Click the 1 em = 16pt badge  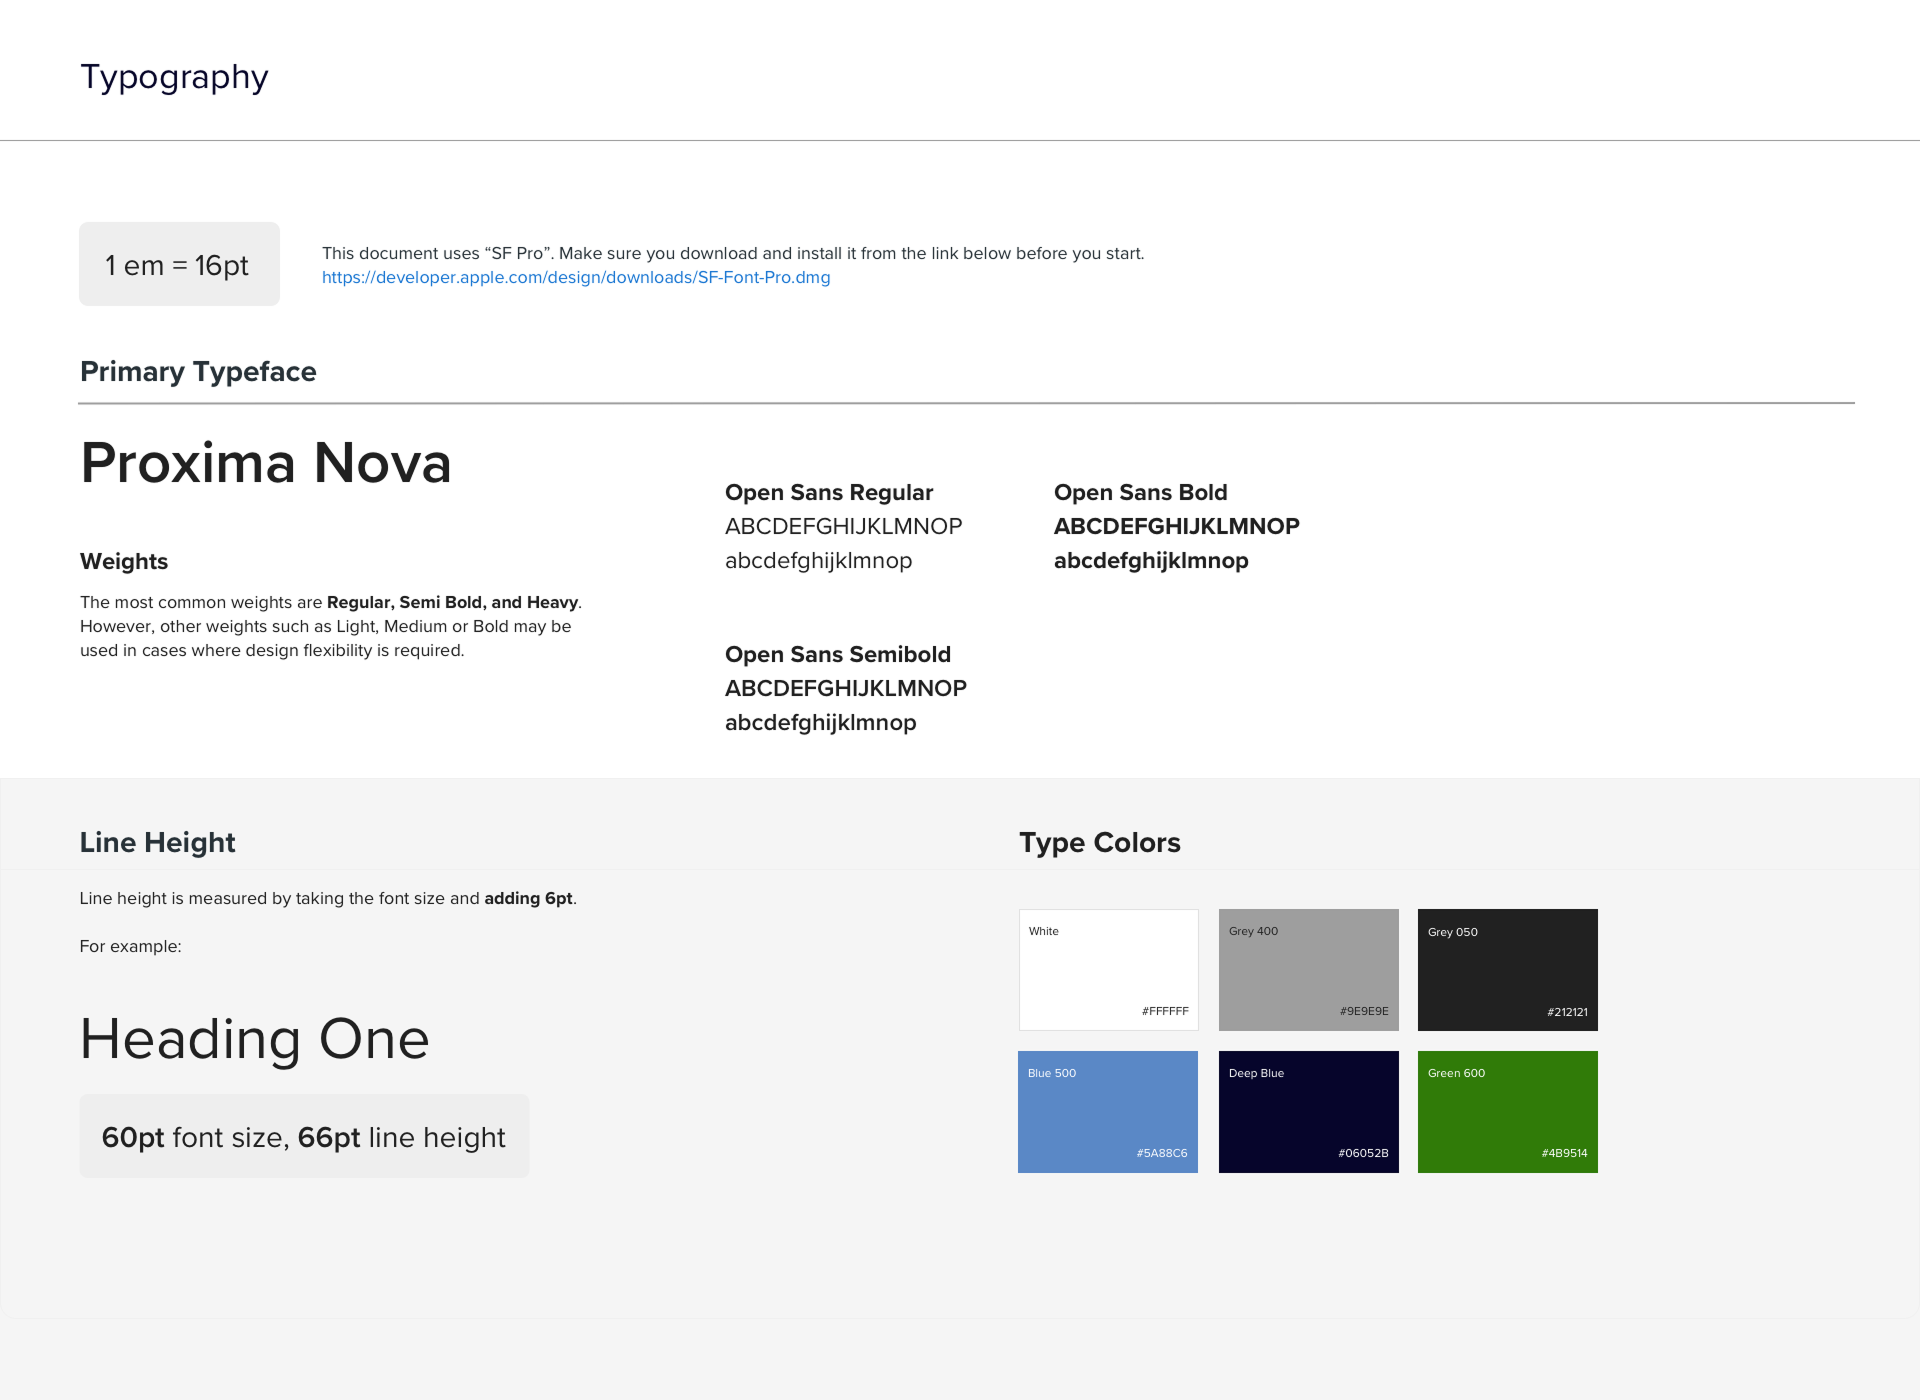[x=179, y=264]
